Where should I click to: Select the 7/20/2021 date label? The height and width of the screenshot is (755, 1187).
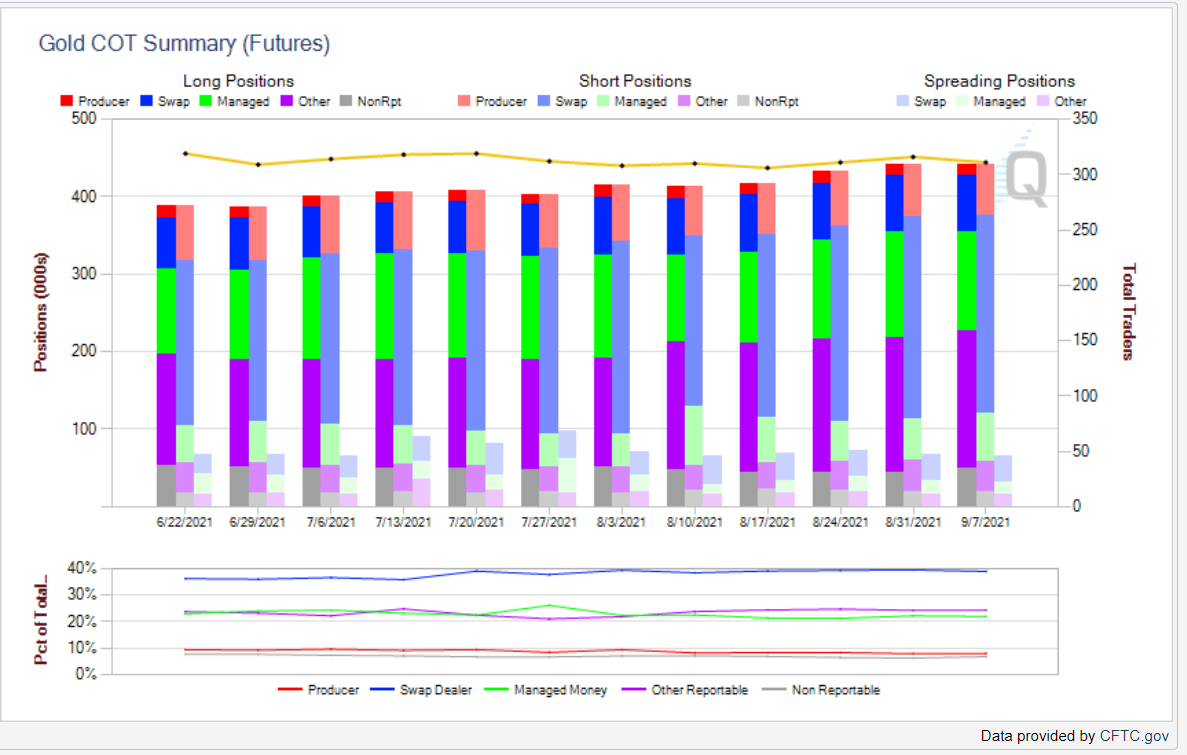click(x=476, y=522)
